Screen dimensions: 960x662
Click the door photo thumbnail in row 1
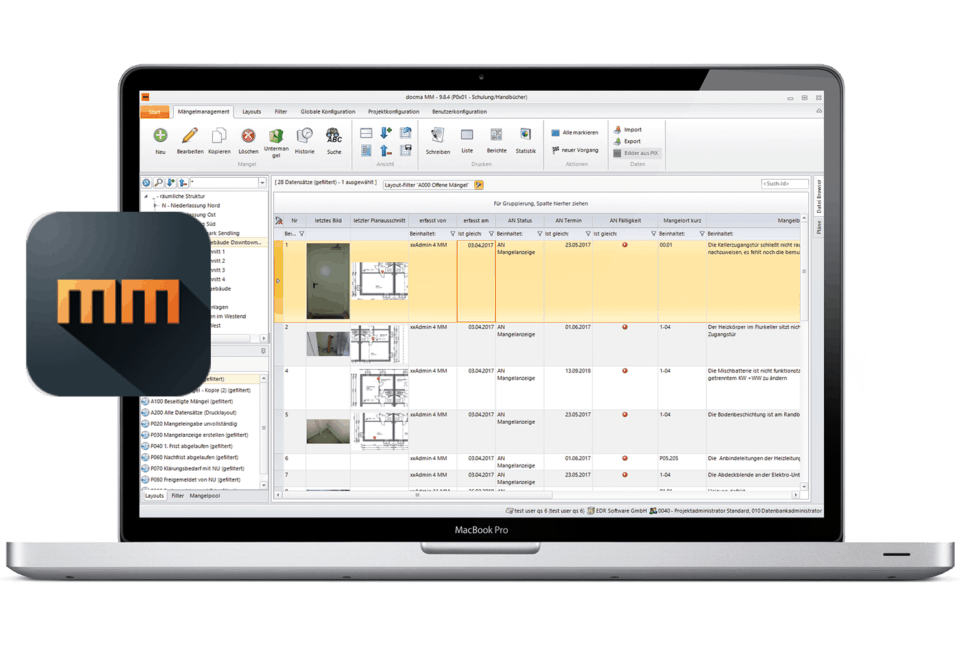328,281
